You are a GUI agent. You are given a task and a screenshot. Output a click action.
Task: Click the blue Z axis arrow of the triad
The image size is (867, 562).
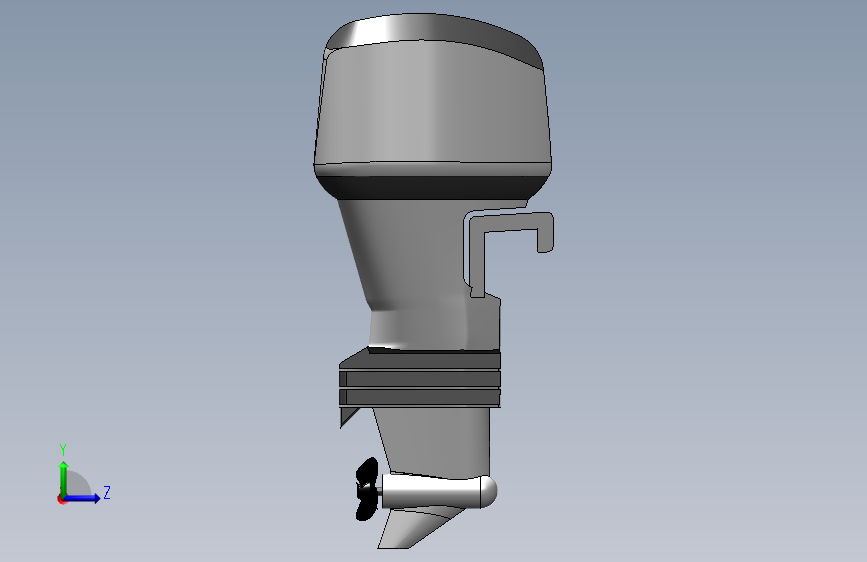[83, 498]
